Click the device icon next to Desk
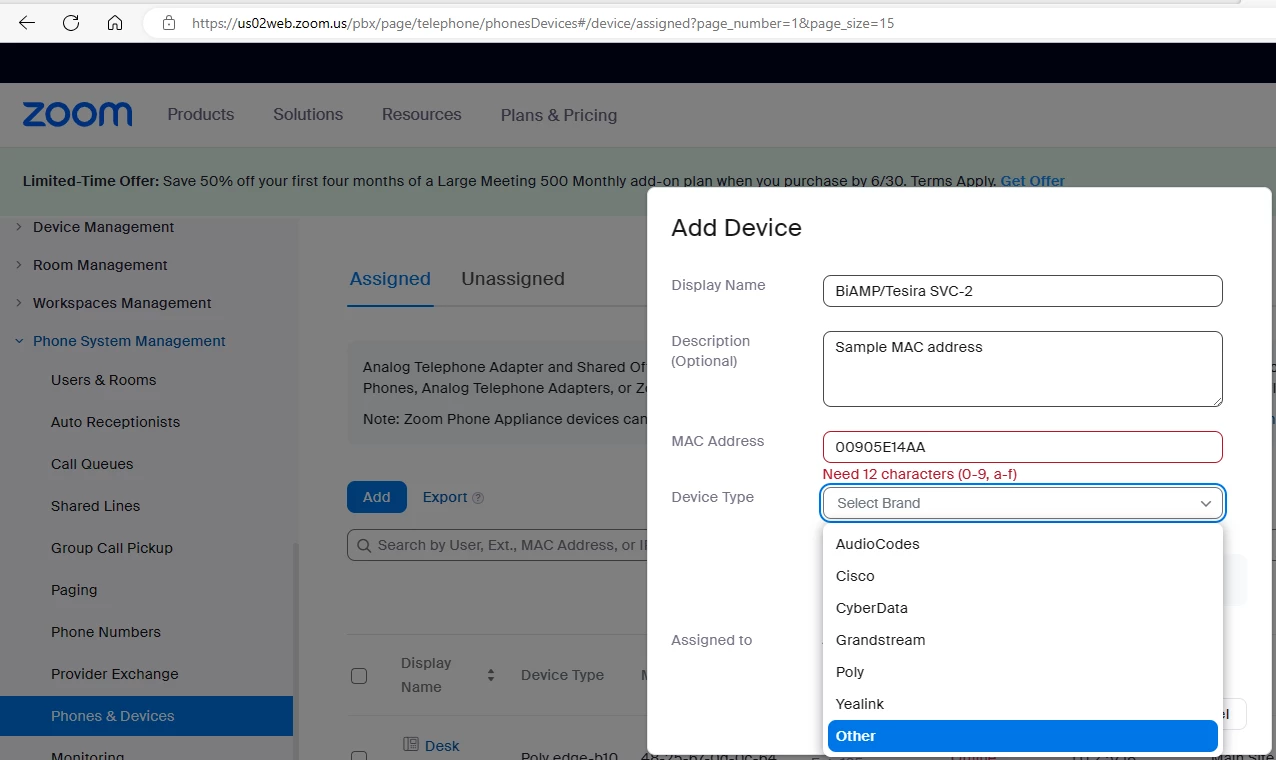The image size is (1276, 760). pos(411,745)
